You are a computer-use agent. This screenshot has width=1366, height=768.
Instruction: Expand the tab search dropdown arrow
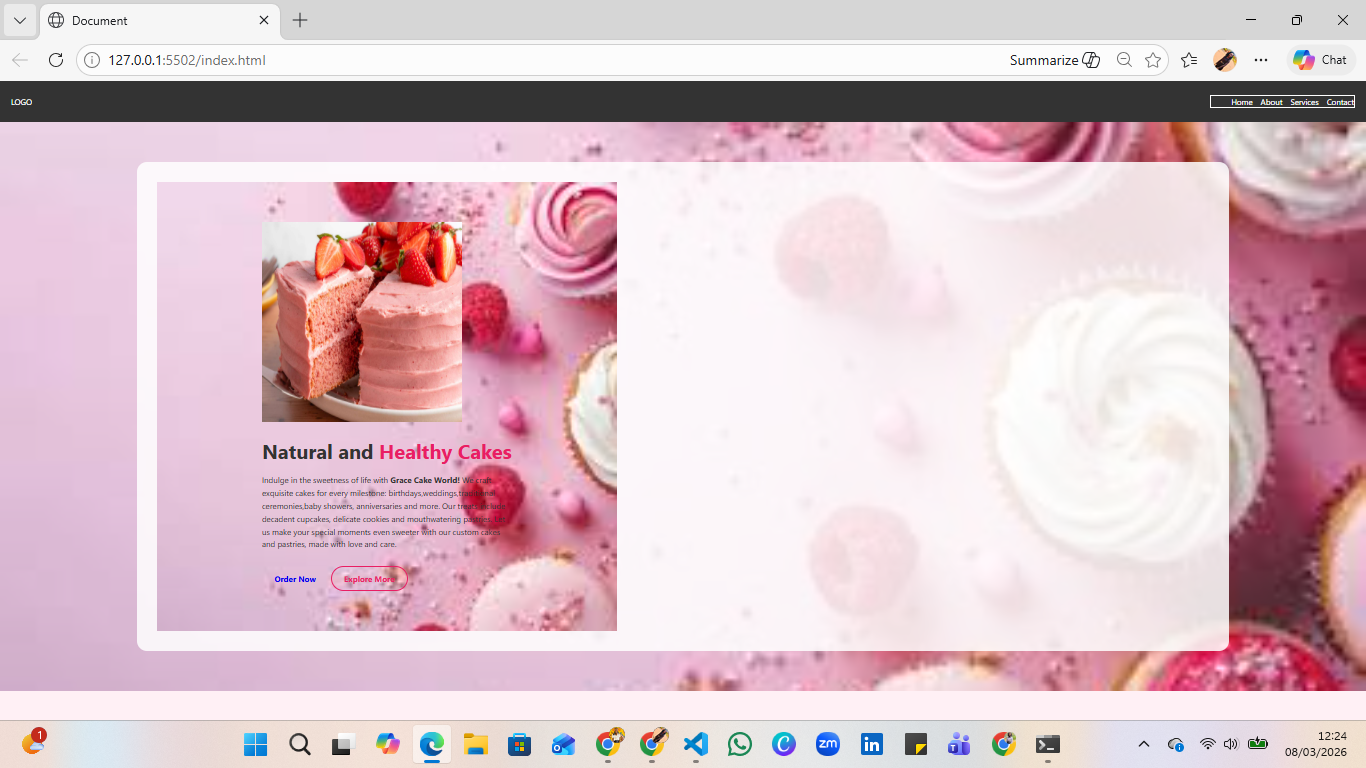pyautogui.click(x=20, y=20)
